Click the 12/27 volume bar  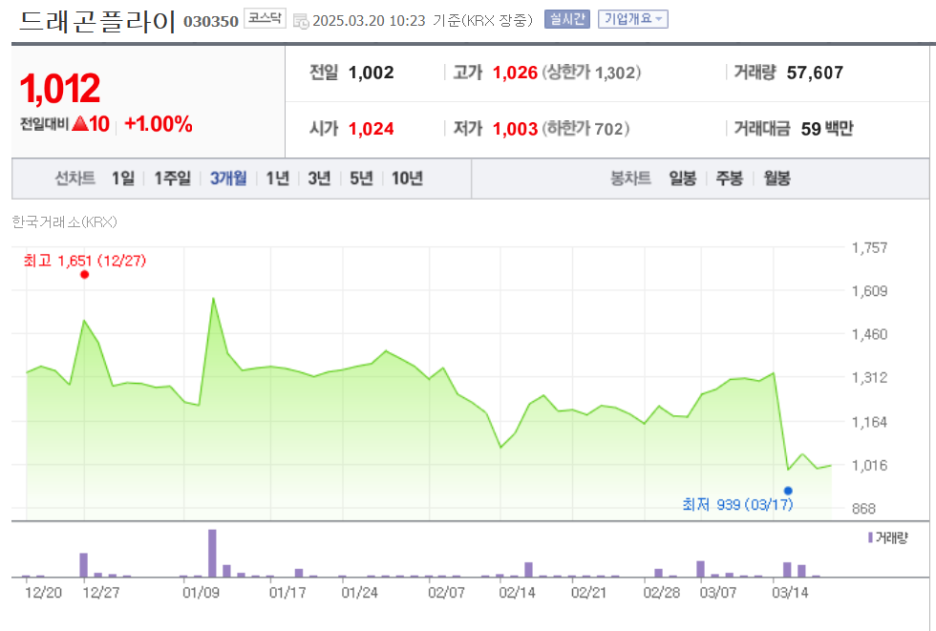click(84, 565)
